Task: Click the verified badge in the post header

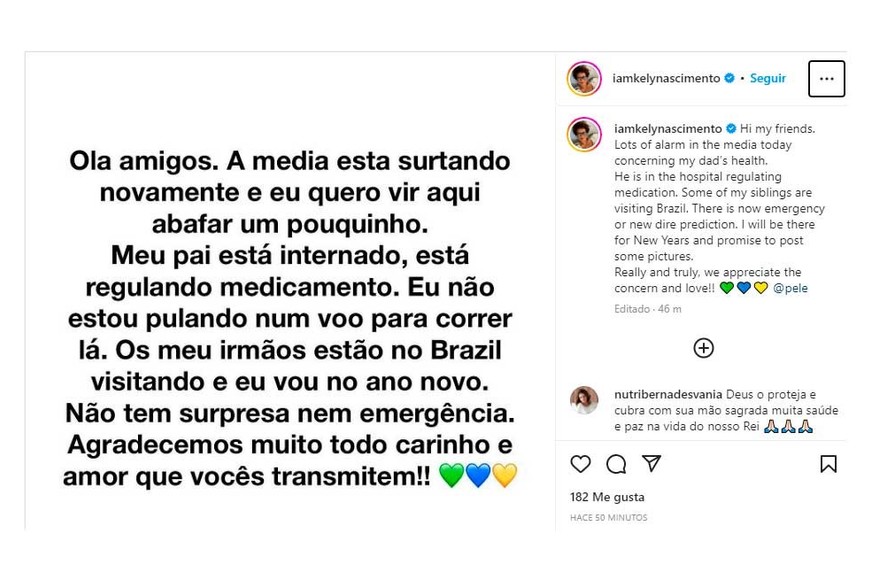Action: click(x=730, y=78)
